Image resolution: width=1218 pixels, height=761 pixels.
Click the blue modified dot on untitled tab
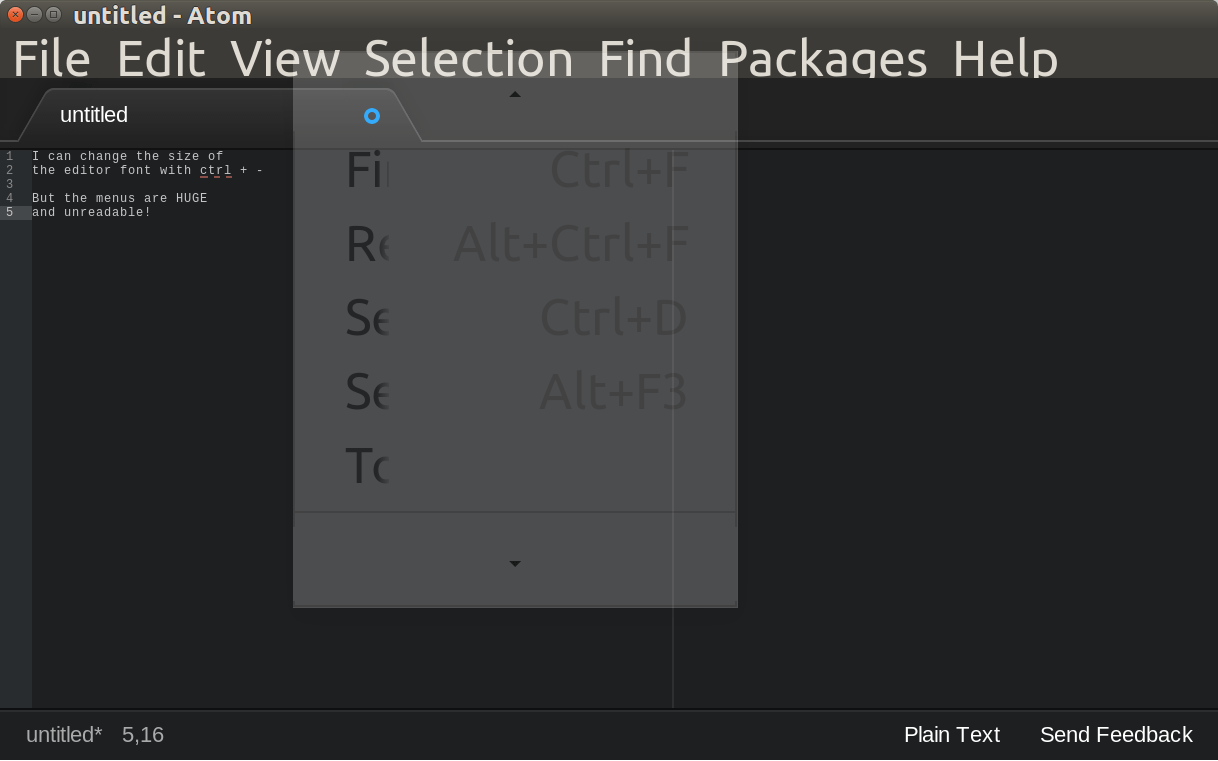(x=372, y=116)
